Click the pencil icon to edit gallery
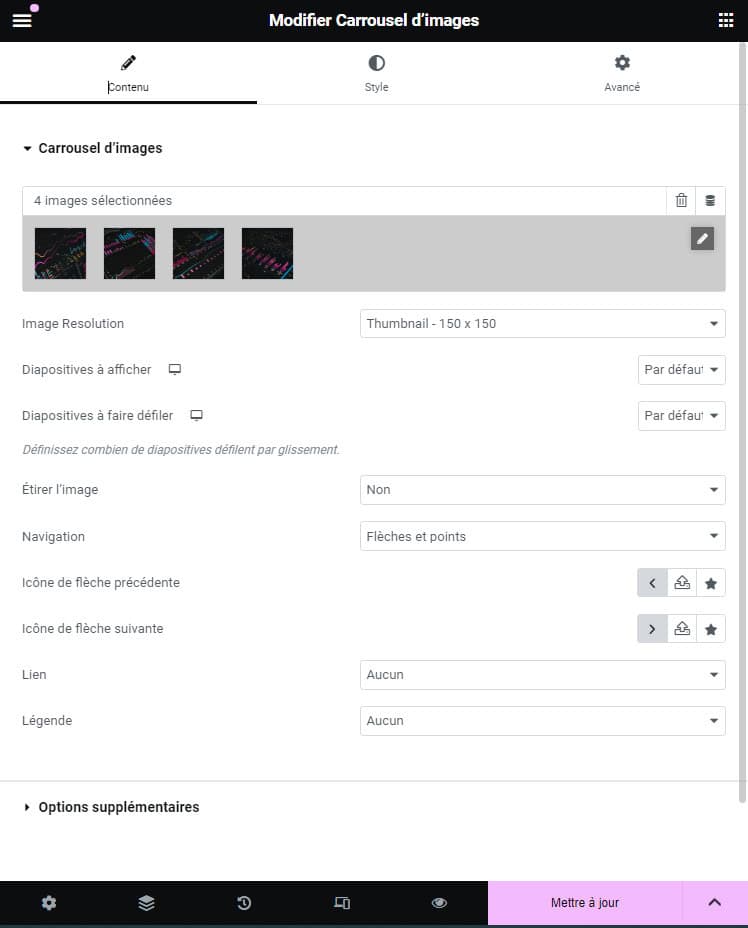 (x=702, y=238)
